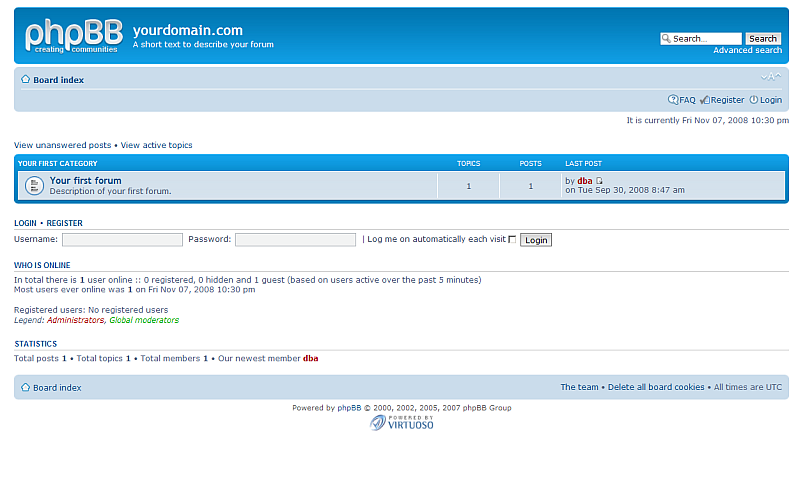Open The team link in footer
Image resolution: width=800 pixels, height=501 pixels.
click(579, 387)
